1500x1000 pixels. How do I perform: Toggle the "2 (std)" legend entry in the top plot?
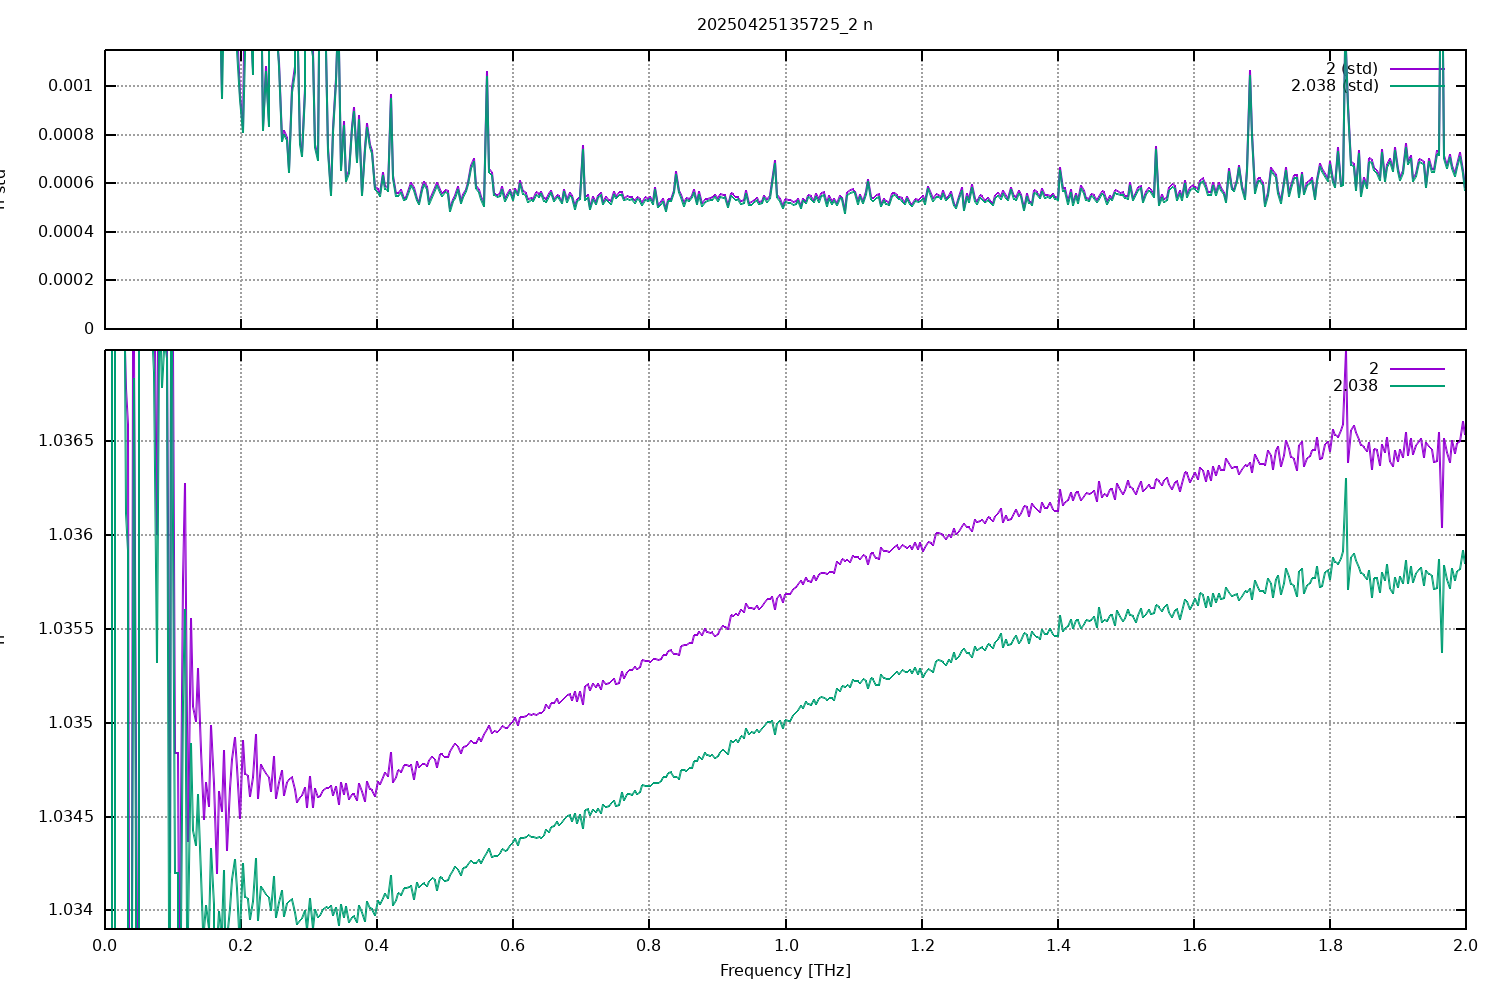point(1351,68)
